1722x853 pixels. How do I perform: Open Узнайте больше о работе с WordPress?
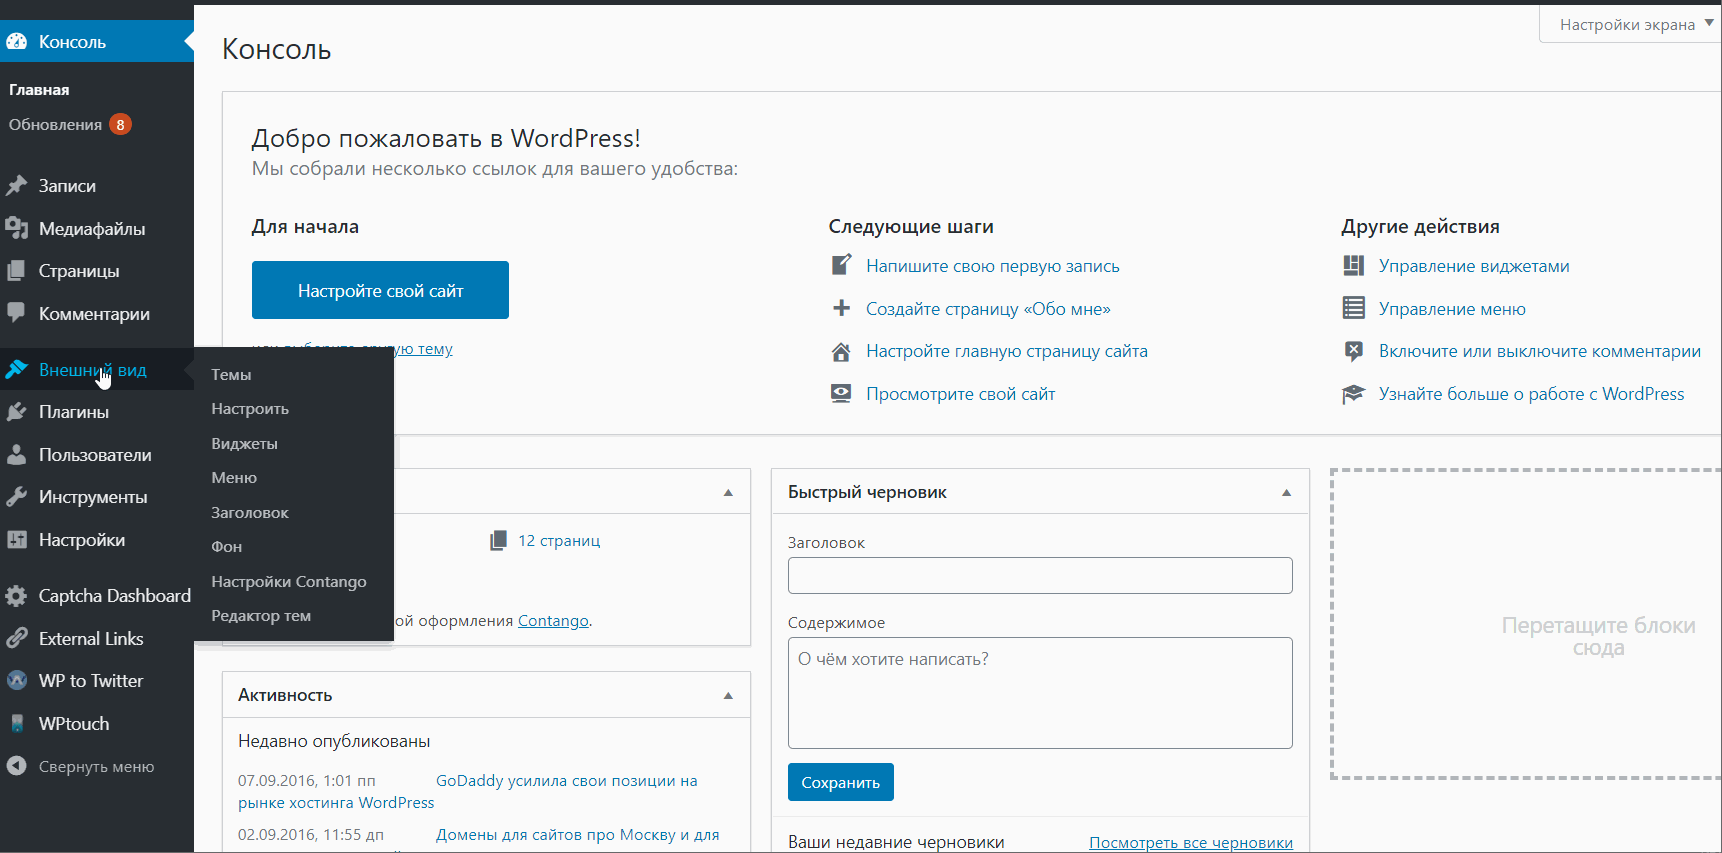[x=1531, y=394]
